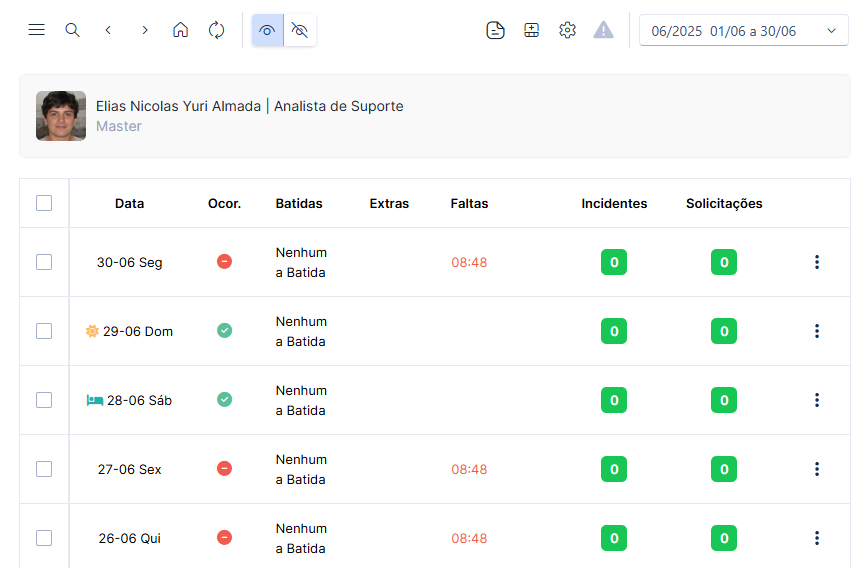Go to previous employee arrow
This screenshot has height=568, width=858.
coord(108,30)
